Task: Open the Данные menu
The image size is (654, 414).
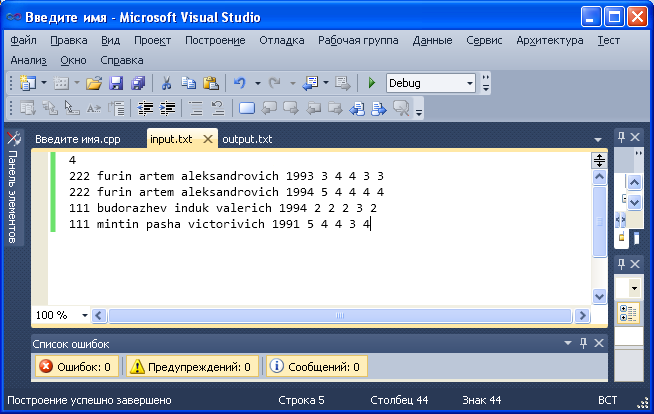Action: point(433,40)
